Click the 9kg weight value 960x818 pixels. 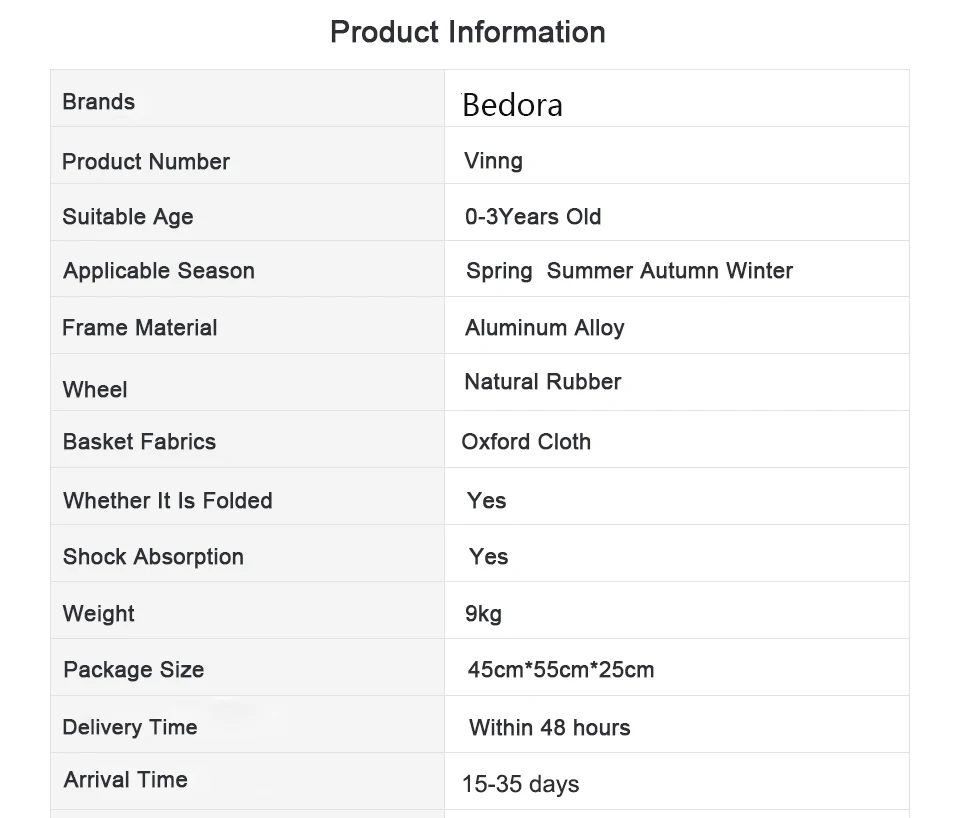pos(483,614)
